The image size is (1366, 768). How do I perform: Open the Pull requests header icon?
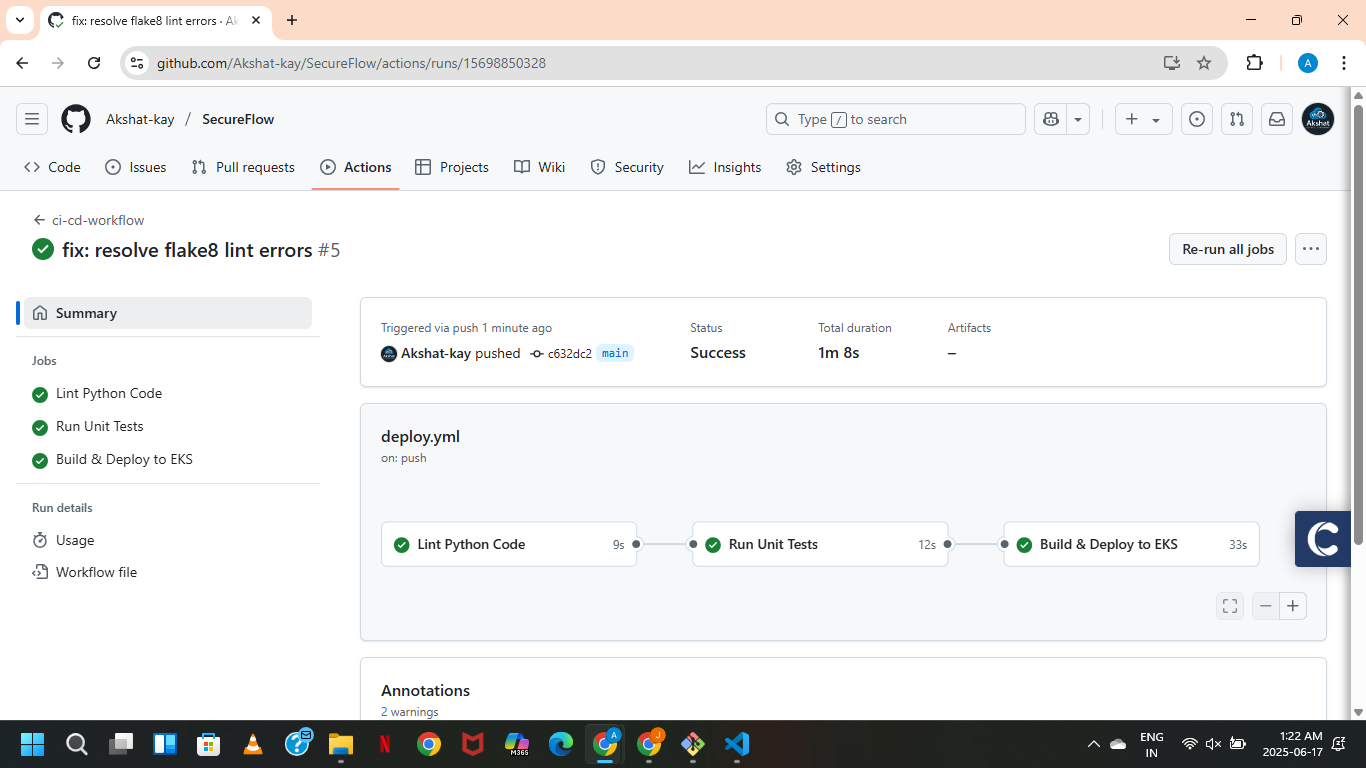point(1237,119)
